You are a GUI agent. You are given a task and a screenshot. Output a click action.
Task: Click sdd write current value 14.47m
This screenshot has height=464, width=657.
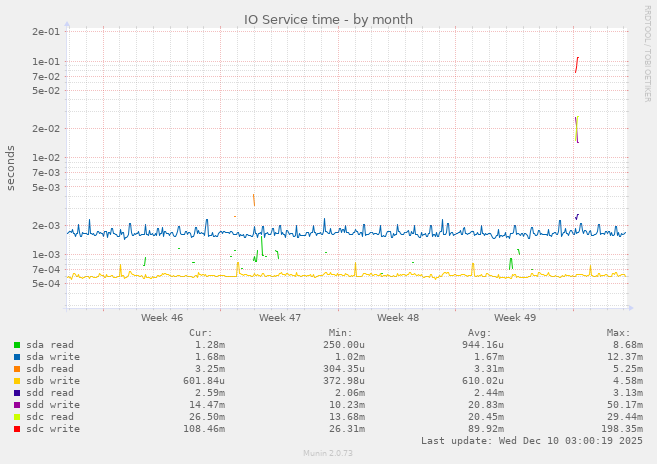(x=207, y=405)
